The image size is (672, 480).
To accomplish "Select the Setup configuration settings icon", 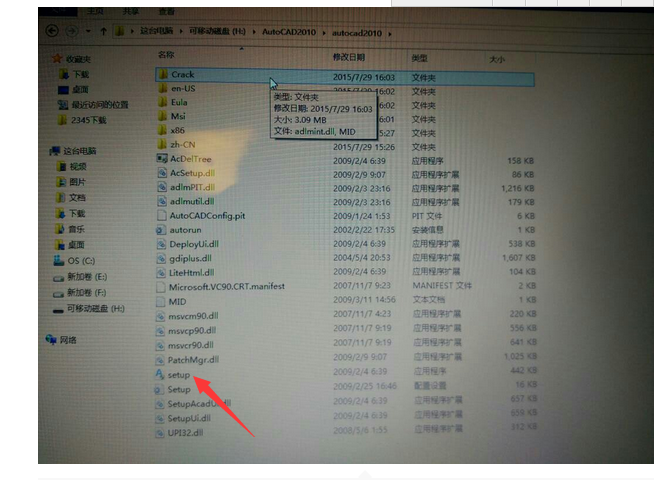I will coord(159,390).
